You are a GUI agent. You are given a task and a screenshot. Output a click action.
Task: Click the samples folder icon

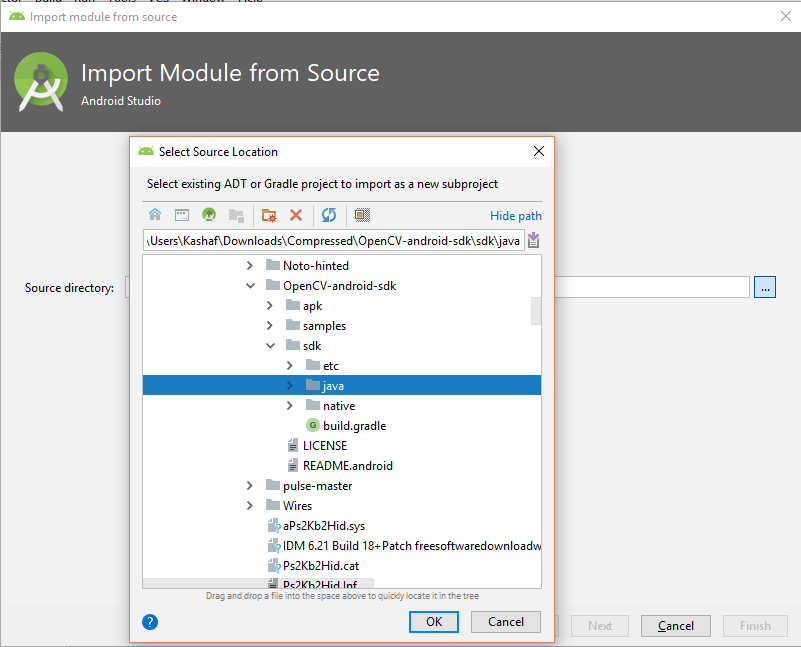293,325
